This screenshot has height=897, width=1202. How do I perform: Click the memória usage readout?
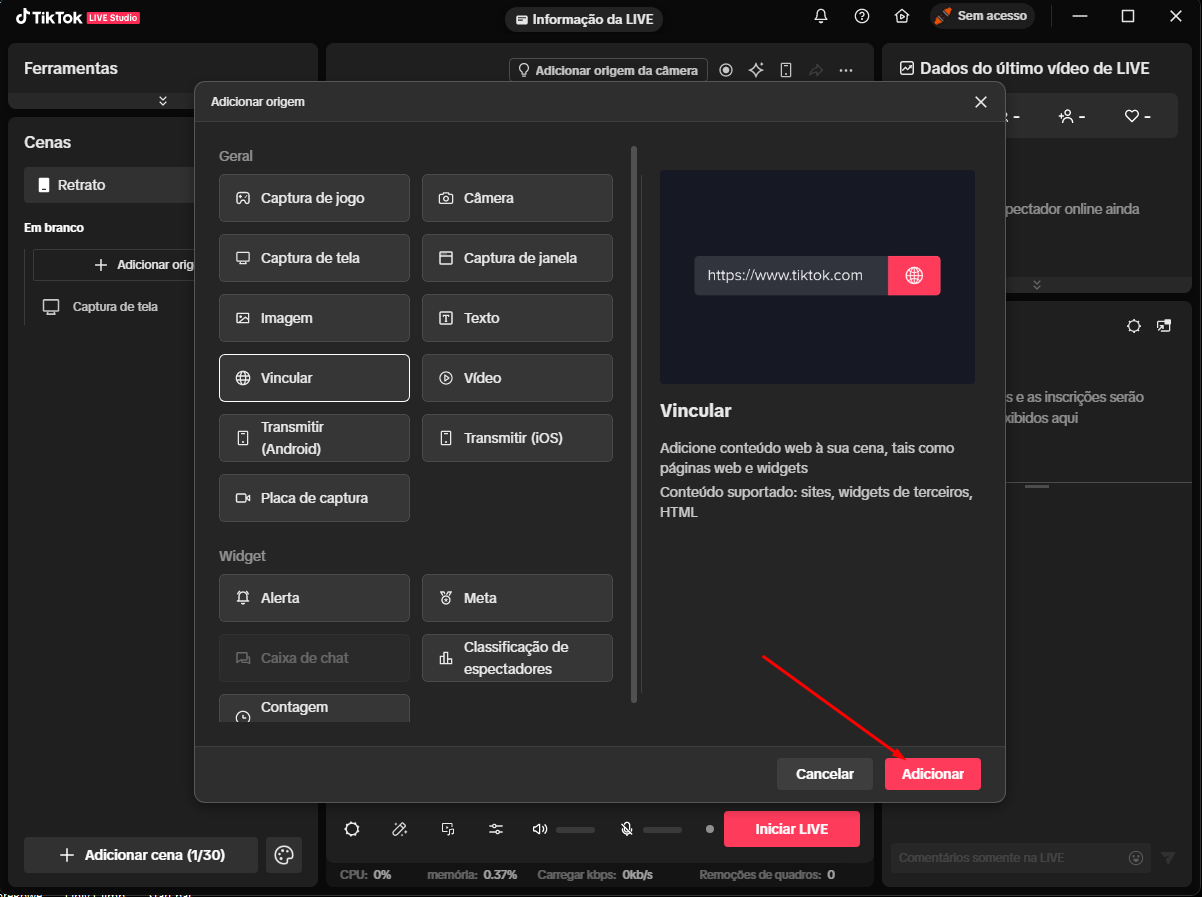click(x=472, y=875)
